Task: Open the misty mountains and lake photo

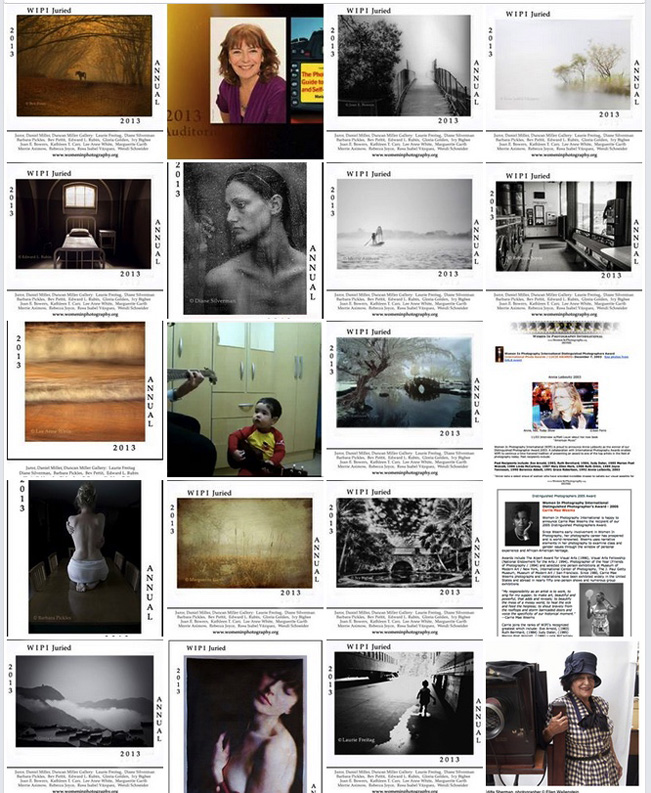Action: 84,716
